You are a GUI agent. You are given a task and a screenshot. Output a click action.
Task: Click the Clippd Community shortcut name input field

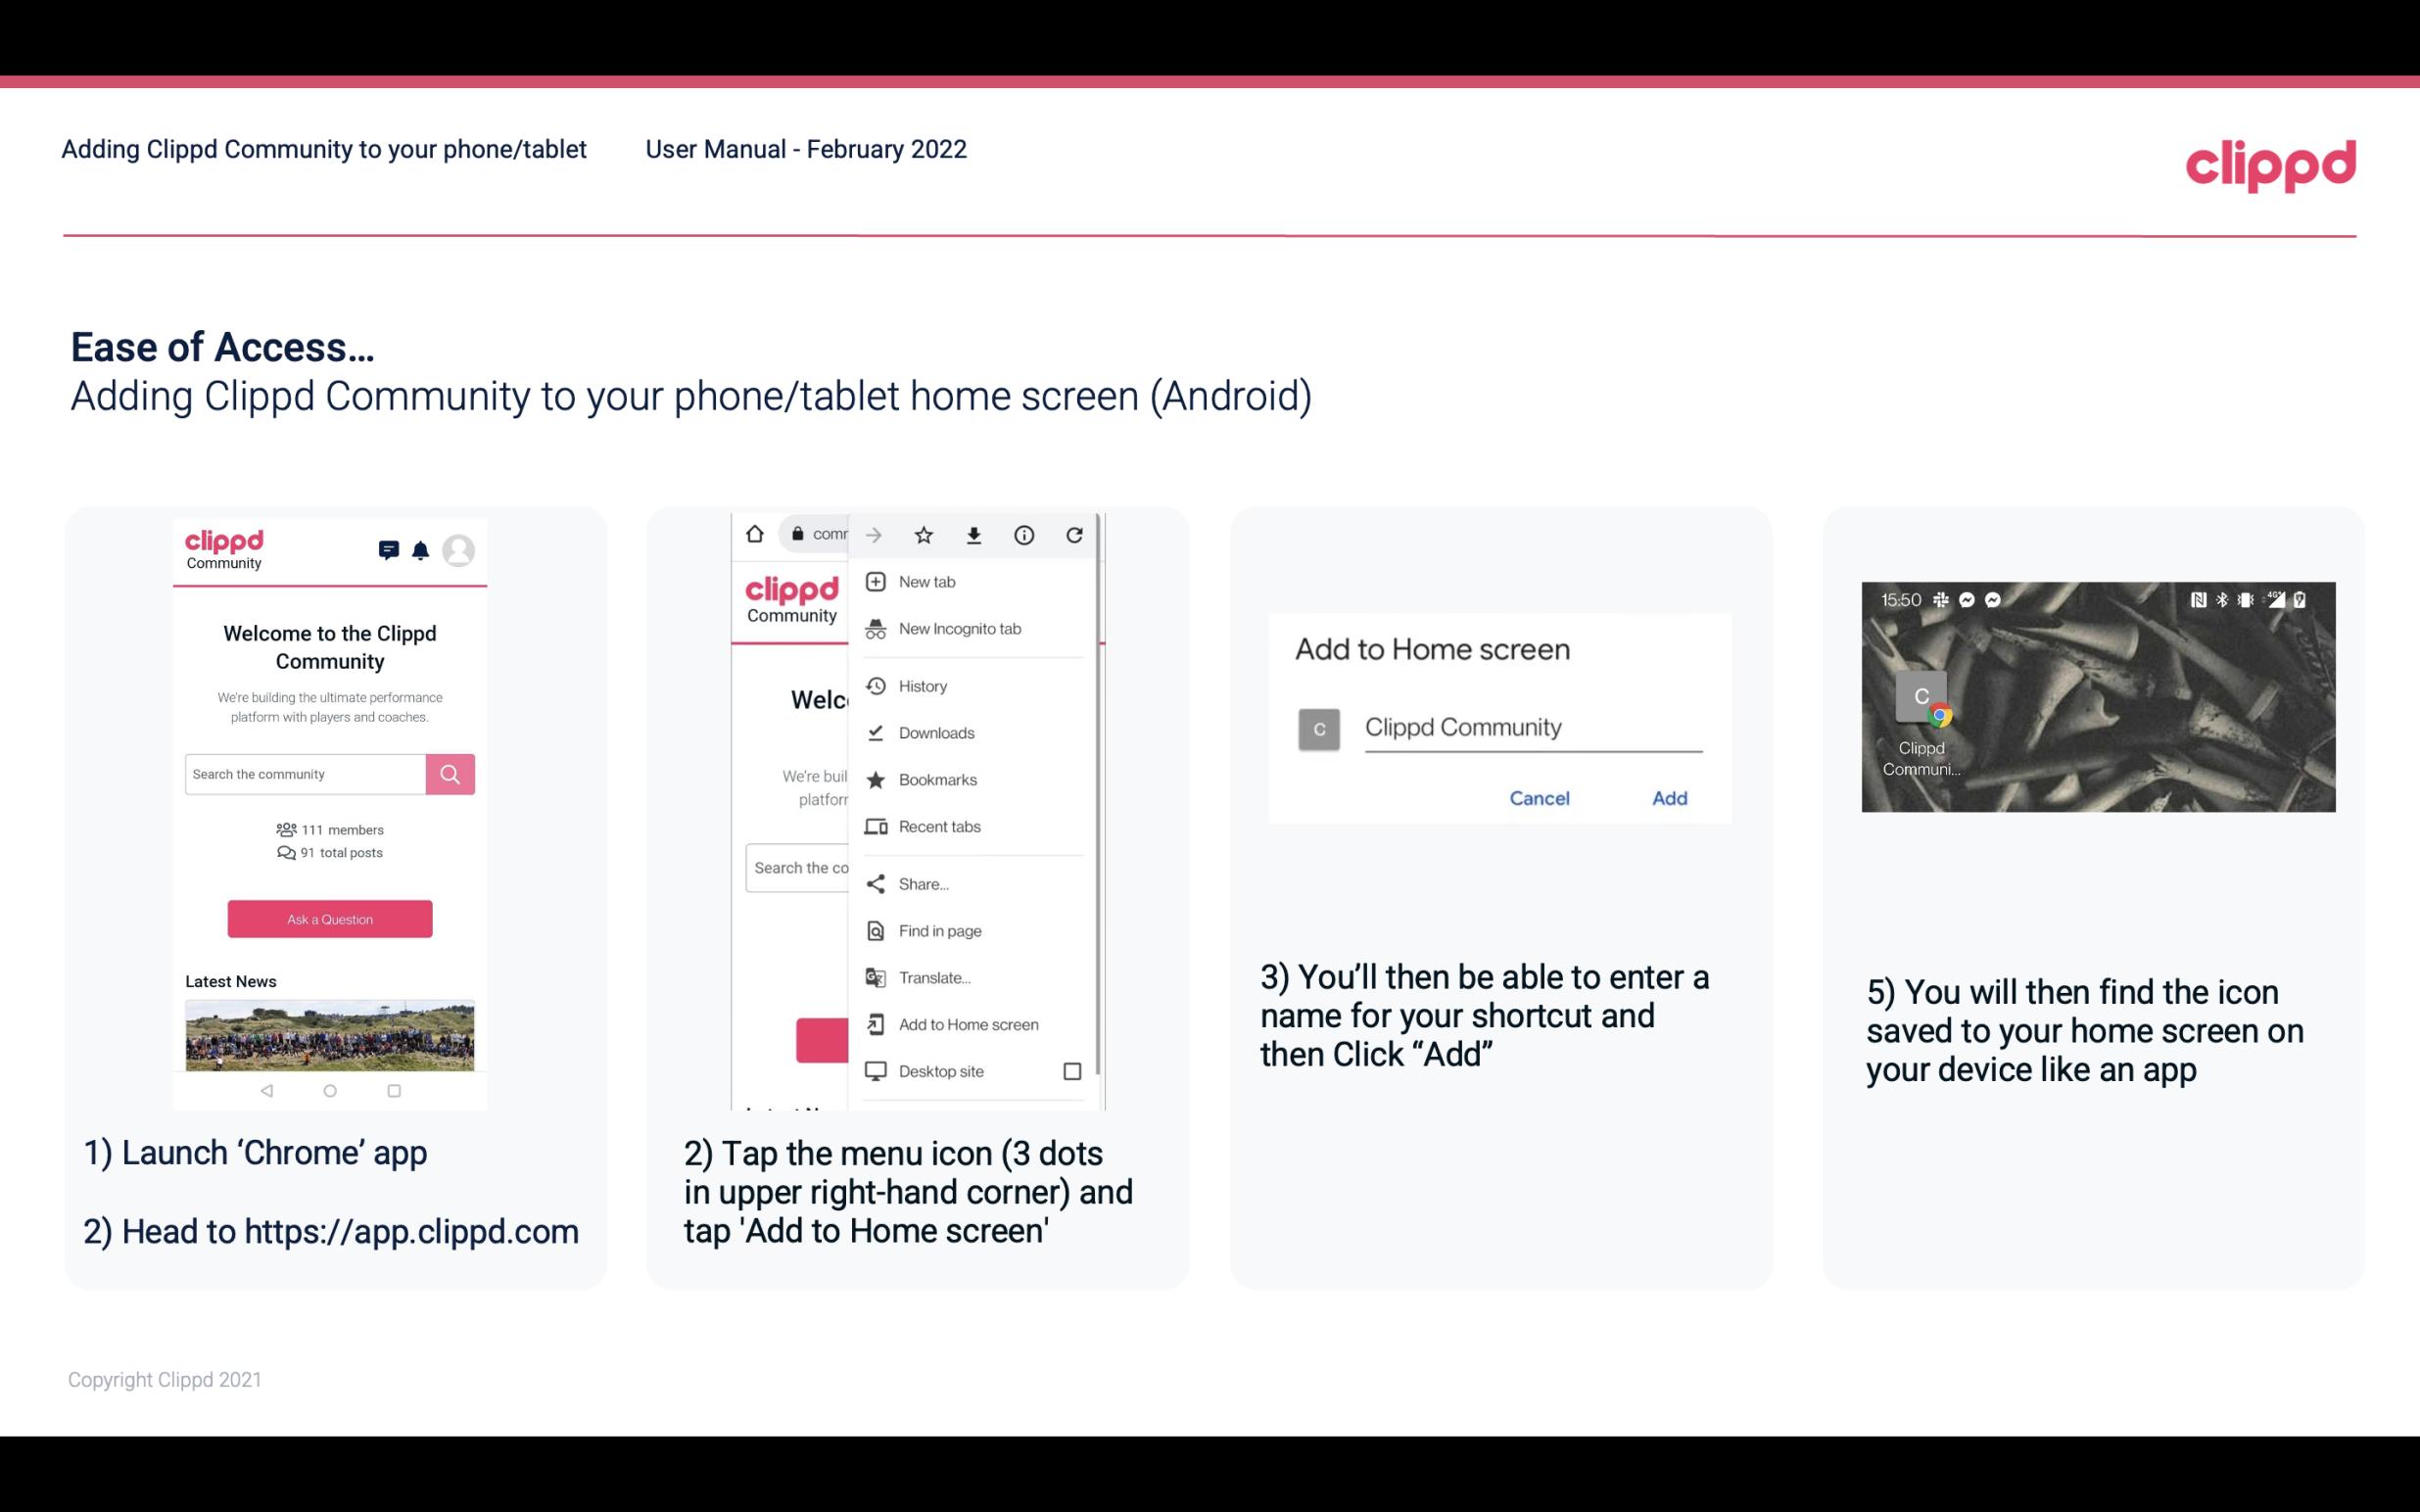point(1528,725)
